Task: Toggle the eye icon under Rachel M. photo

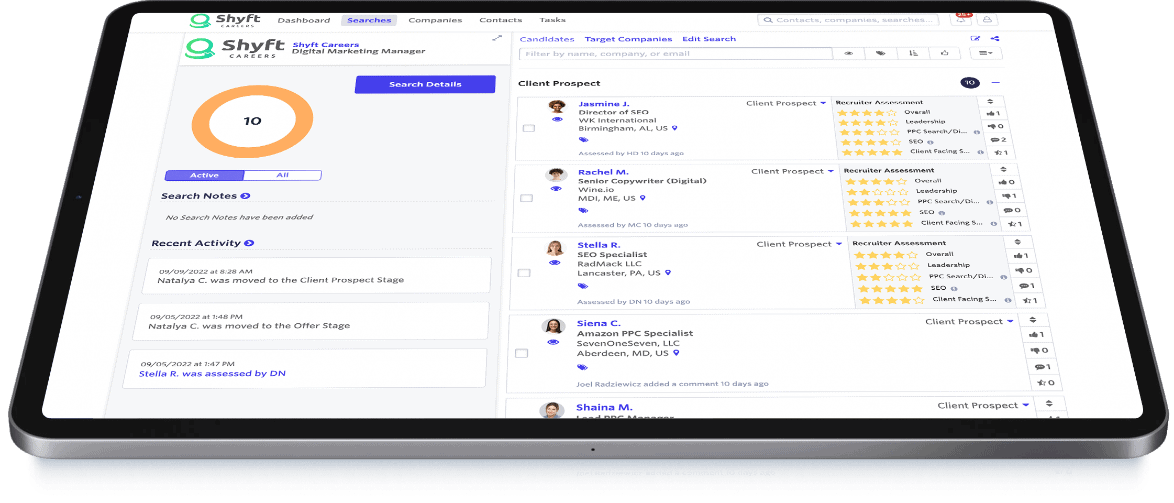Action: 556,189
